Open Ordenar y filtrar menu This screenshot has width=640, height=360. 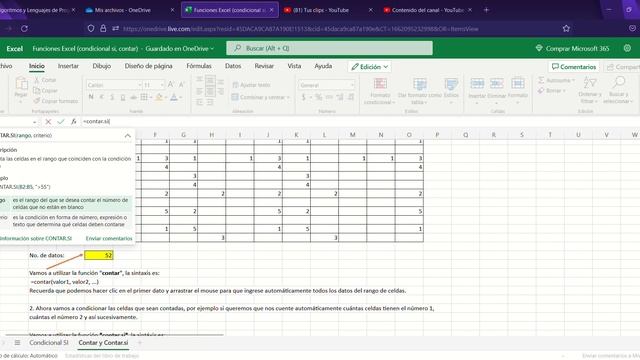[590, 91]
